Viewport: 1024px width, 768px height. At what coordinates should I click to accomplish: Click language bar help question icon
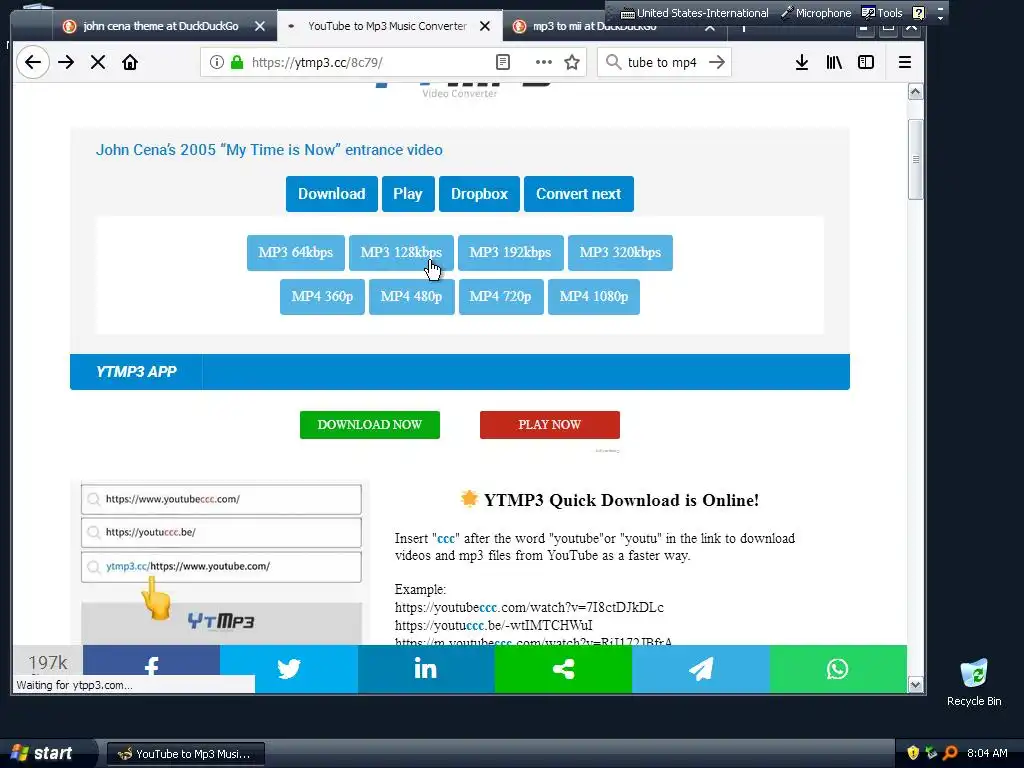[918, 12]
